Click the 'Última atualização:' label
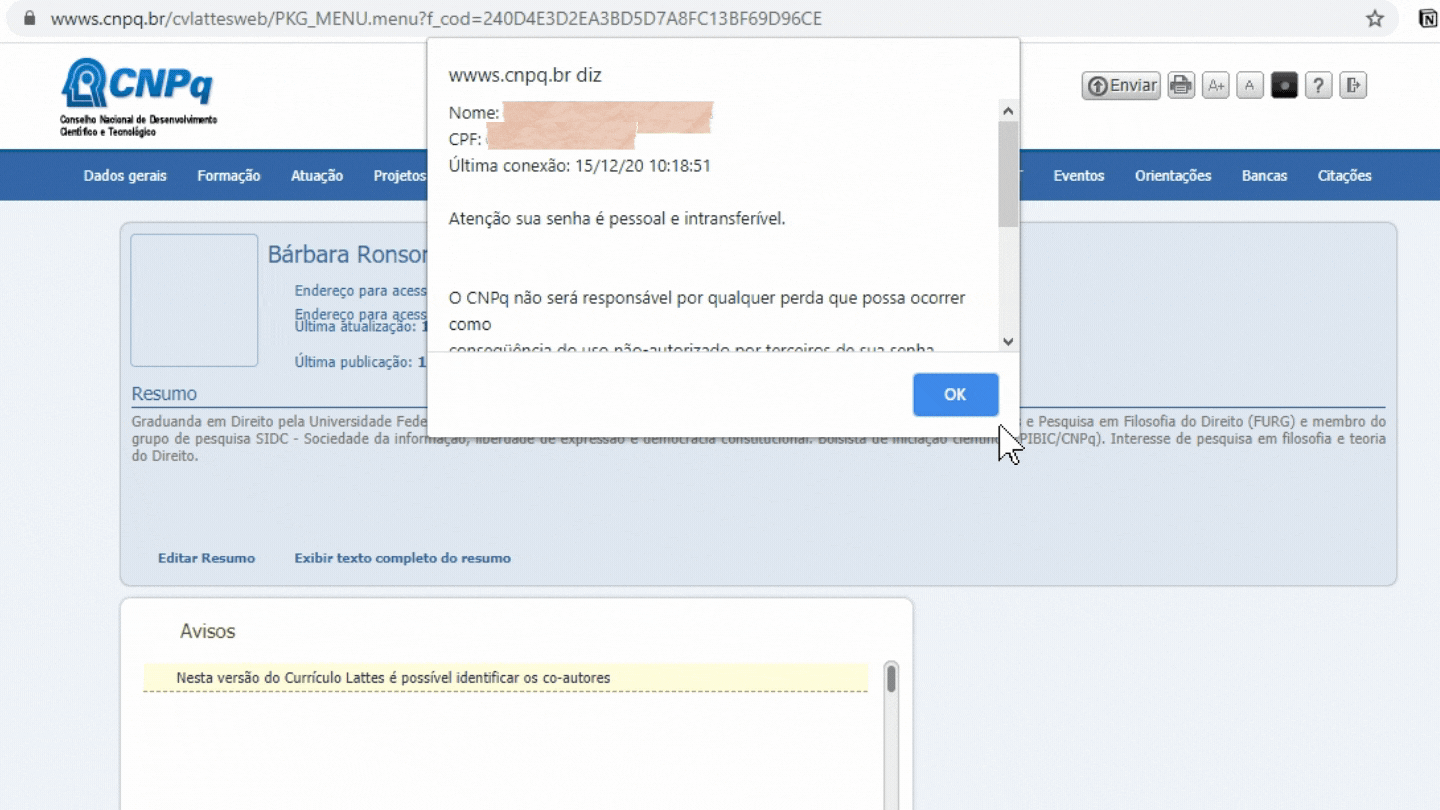This screenshot has width=1440, height=810. (355, 327)
